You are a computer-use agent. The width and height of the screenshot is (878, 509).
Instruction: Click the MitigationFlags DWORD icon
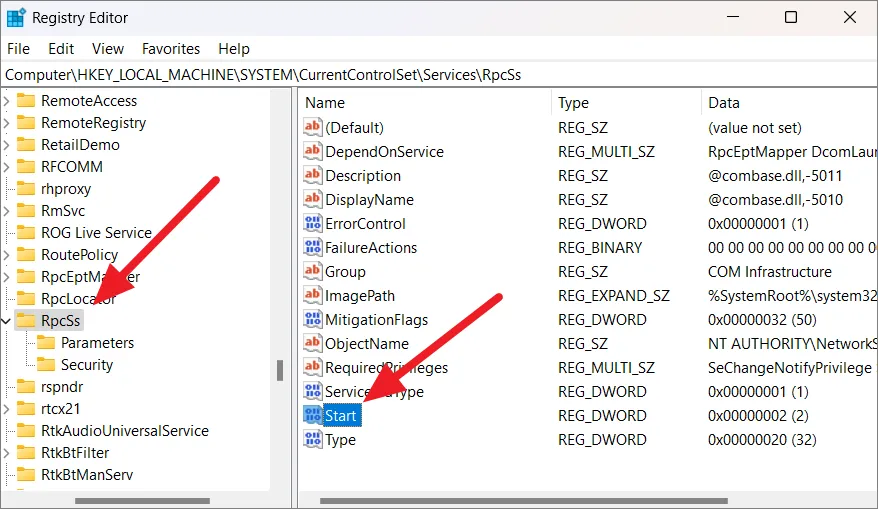tap(312, 319)
